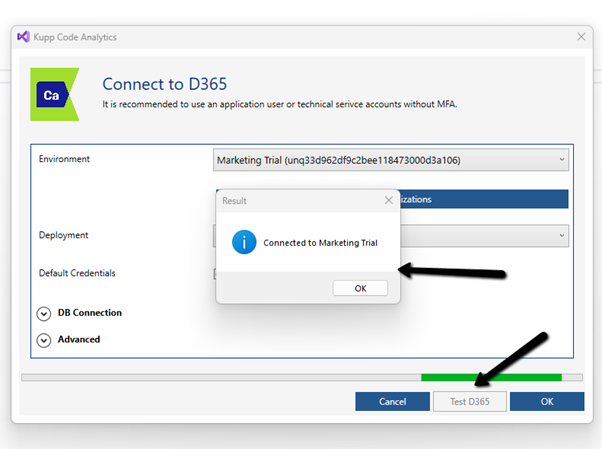Close the Kupp Code Analytics window
Viewport: 602px width, 449px height.
point(581,37)
